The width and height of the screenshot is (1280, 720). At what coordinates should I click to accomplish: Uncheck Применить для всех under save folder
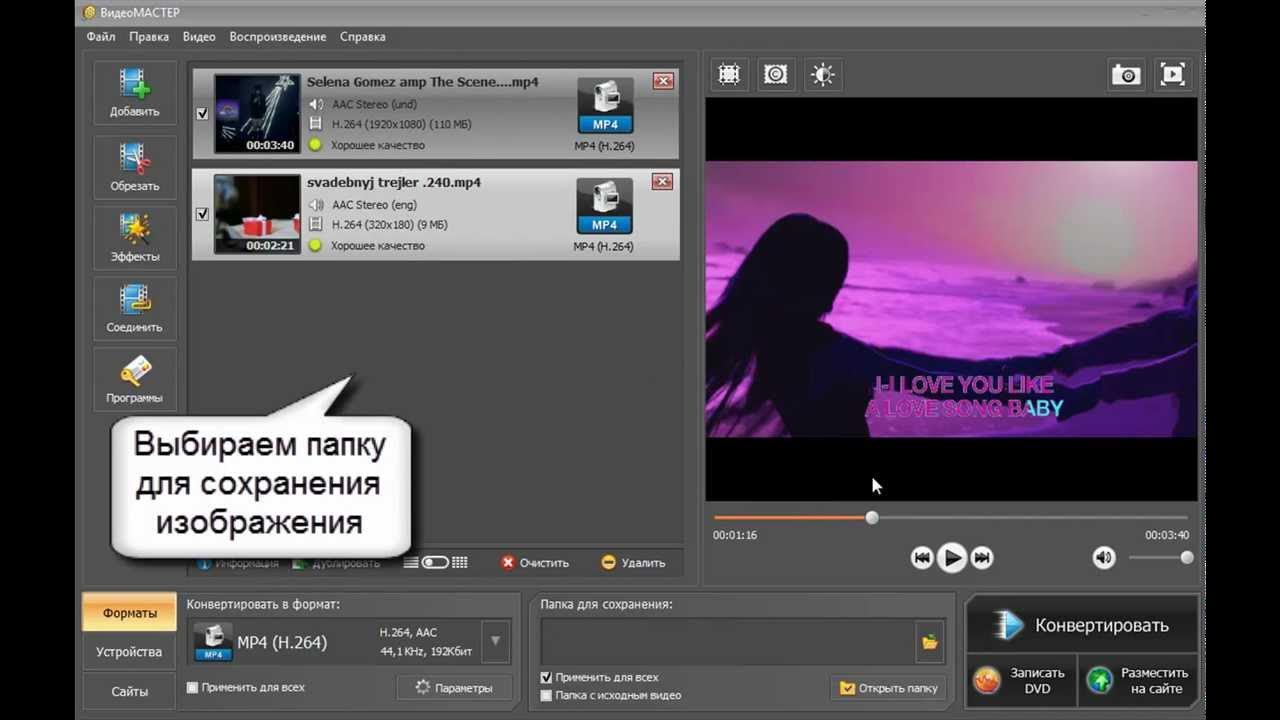click(546, 677)
